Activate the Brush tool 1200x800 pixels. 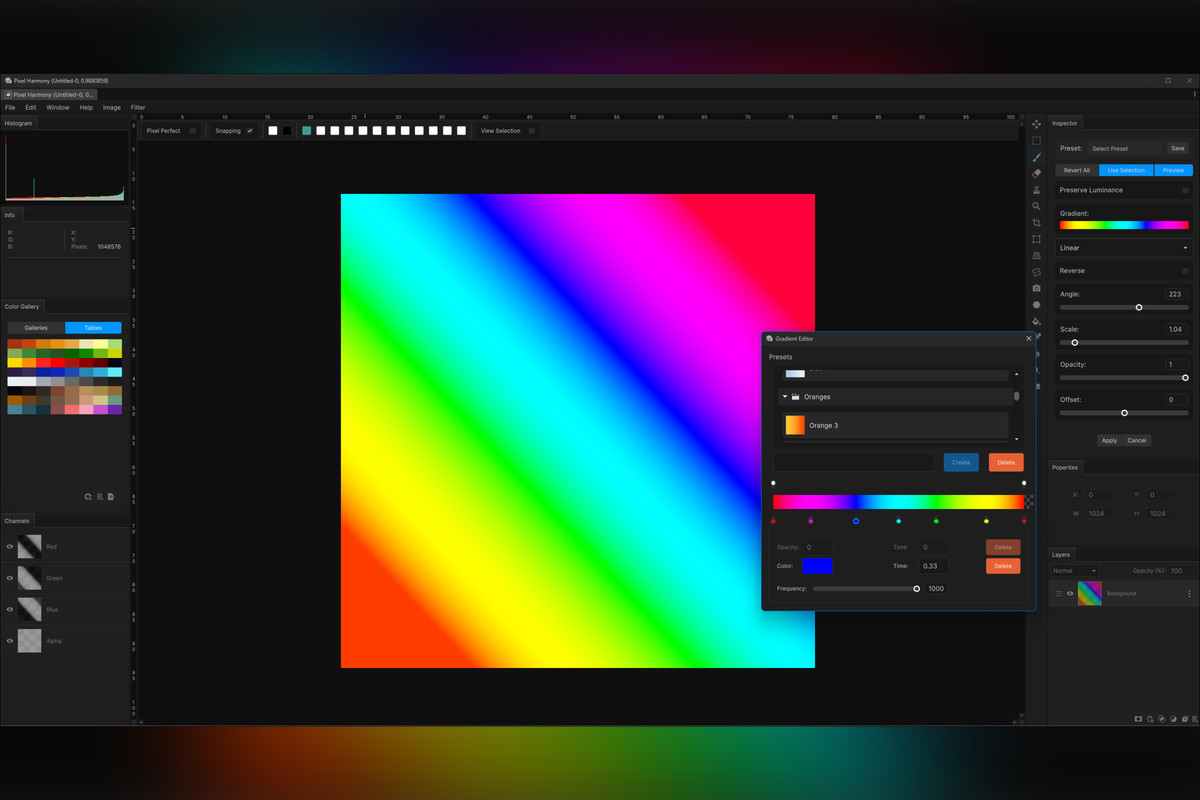(1036, 158)
